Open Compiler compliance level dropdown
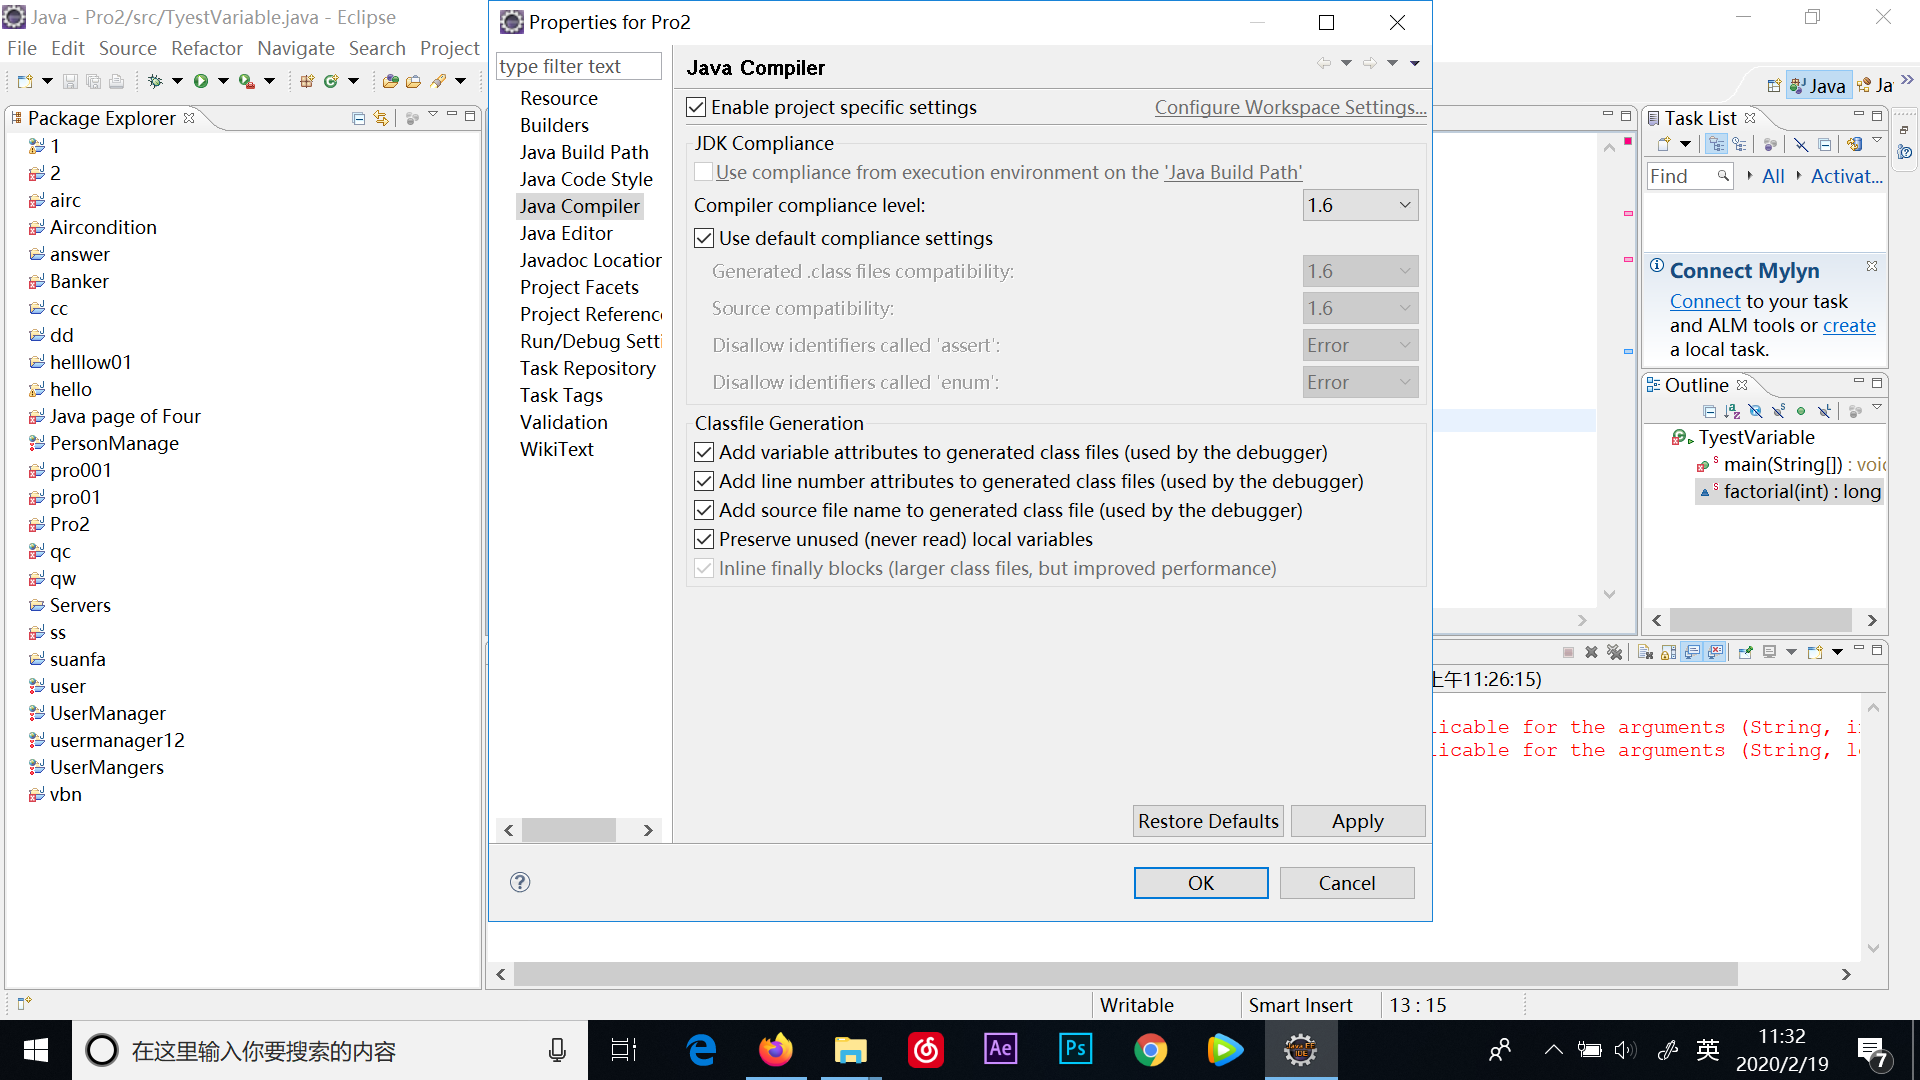The width and height of the screenshot is (1920, 1080). click(1360, 205)
